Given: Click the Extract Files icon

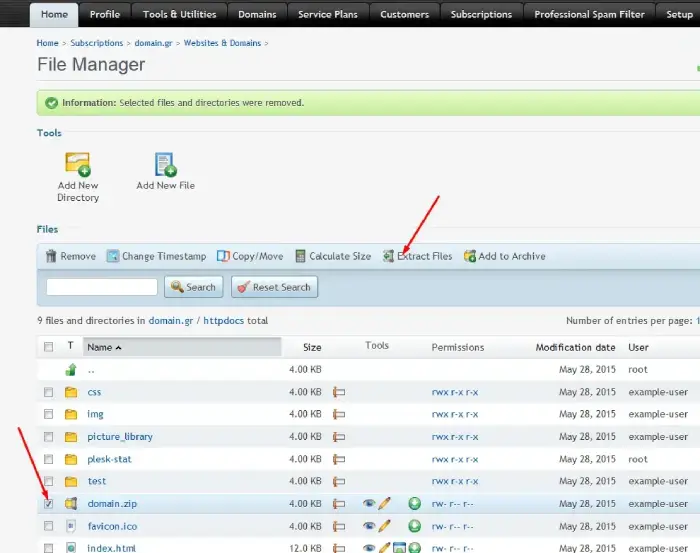Looking at the screenshot, I should point(388,256).
